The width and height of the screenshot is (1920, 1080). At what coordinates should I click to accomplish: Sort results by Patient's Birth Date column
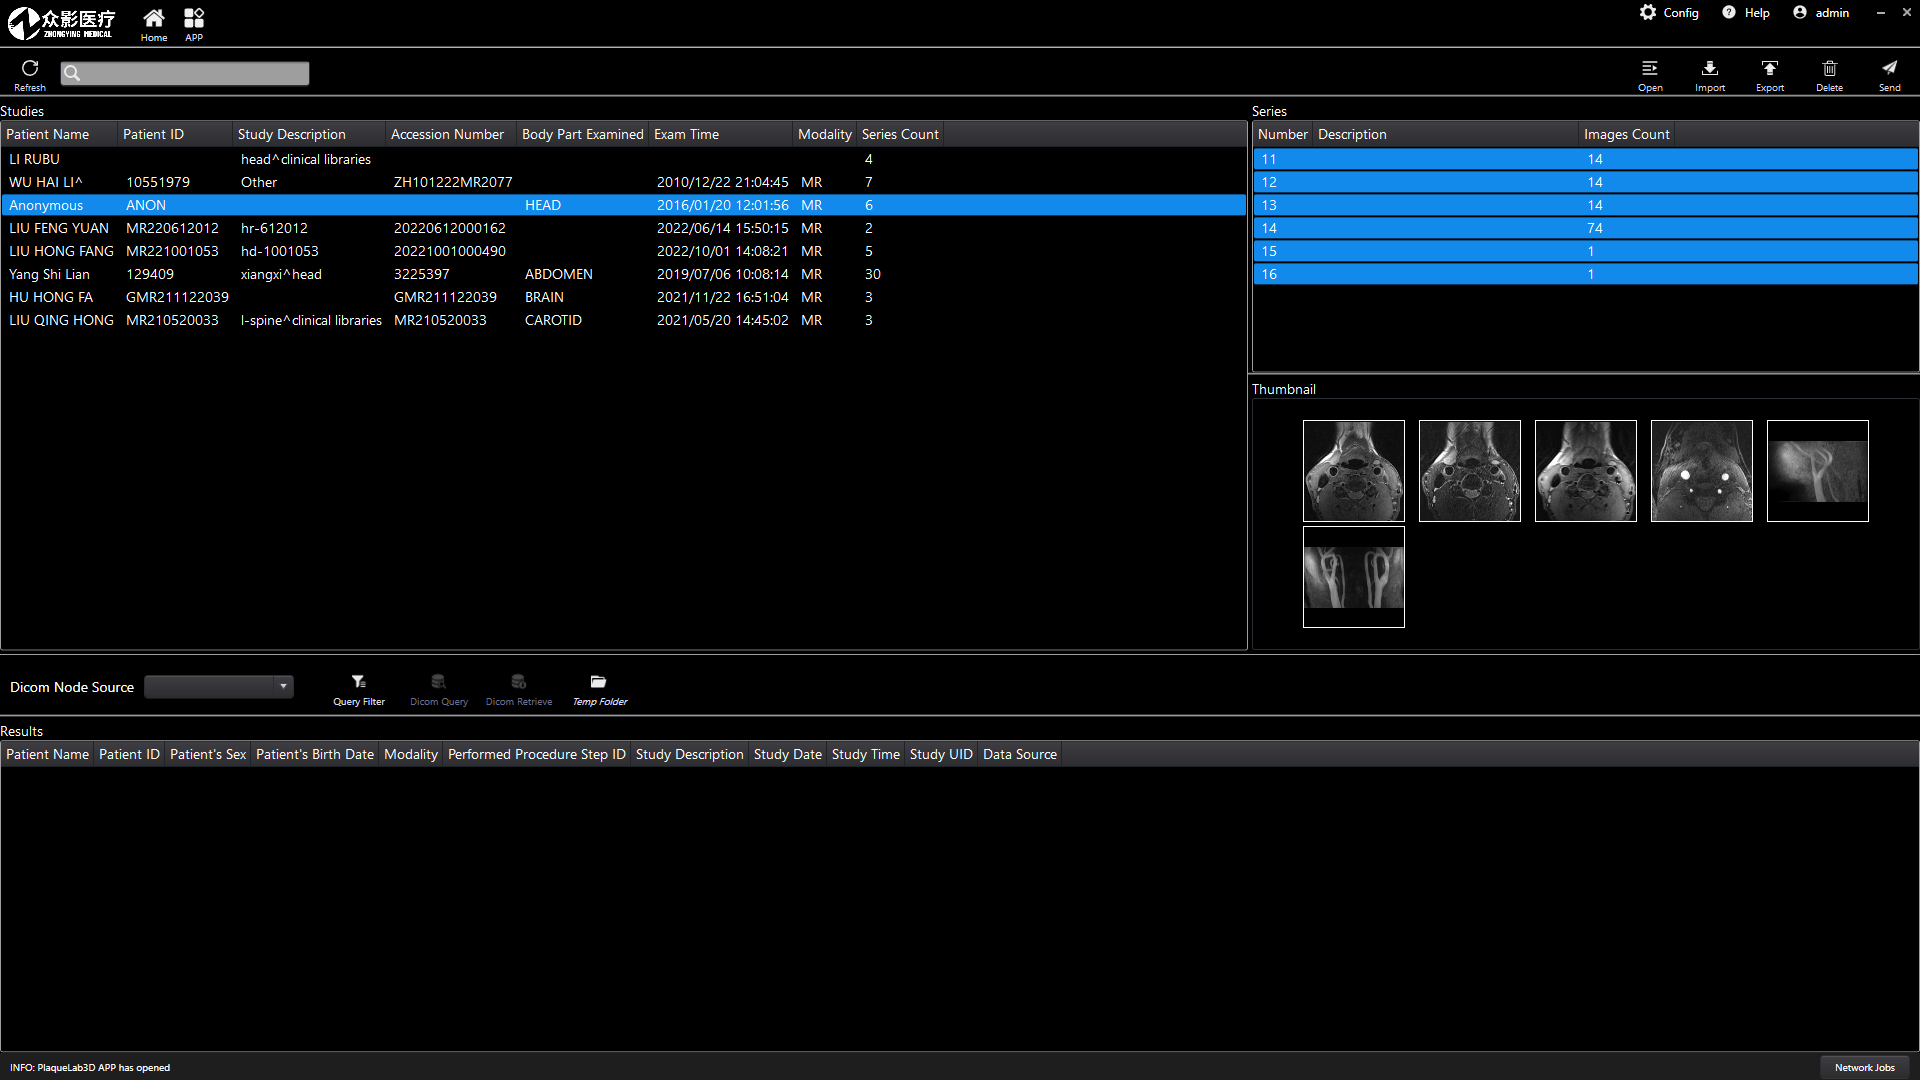[x=315, y=754]
